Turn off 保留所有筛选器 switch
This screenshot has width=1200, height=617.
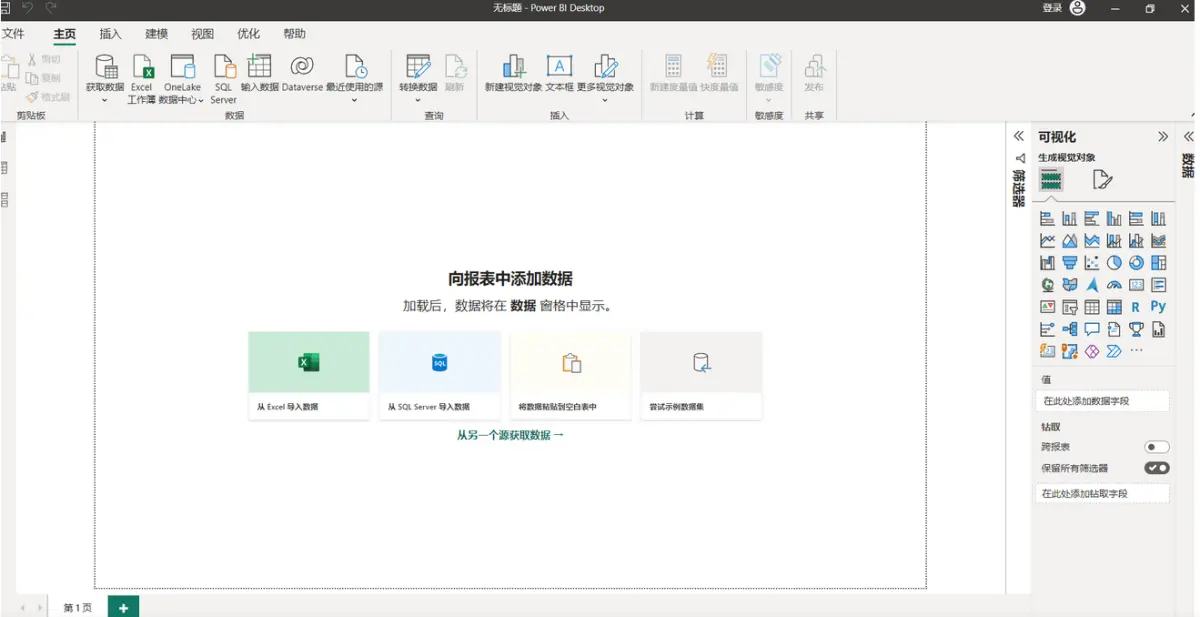click(x=1156, y=468)
